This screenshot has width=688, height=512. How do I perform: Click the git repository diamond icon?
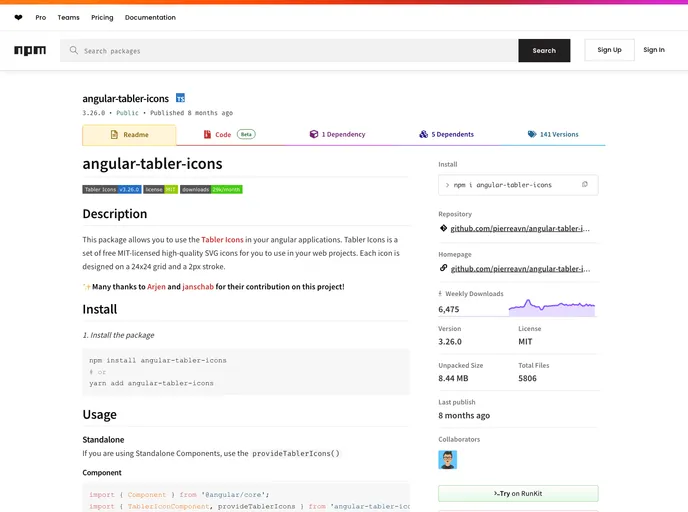[x=443, y=228]
